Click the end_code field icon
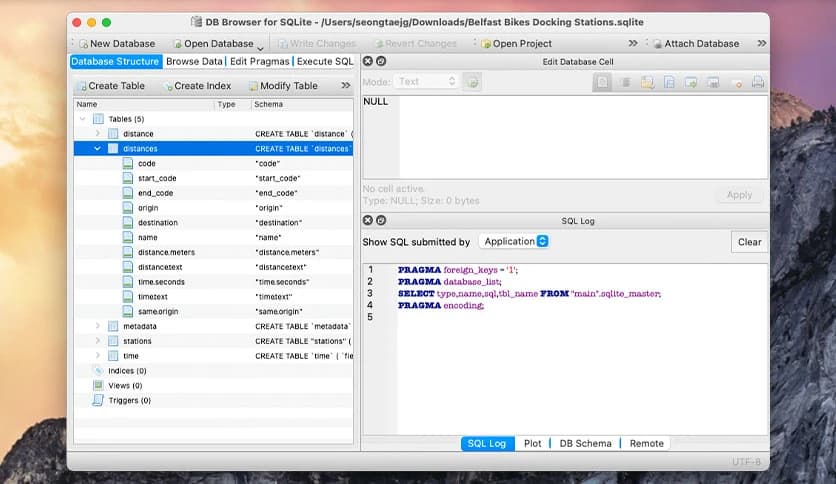The width and height of the screenshot is (836, 484). (x=128, y=193)
